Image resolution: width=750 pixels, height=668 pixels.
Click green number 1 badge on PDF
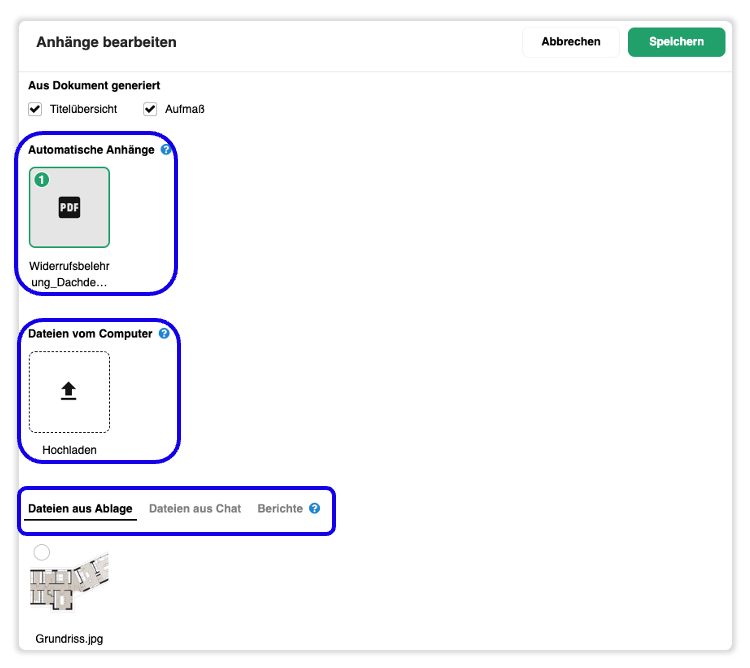click(x=42, y=180)
